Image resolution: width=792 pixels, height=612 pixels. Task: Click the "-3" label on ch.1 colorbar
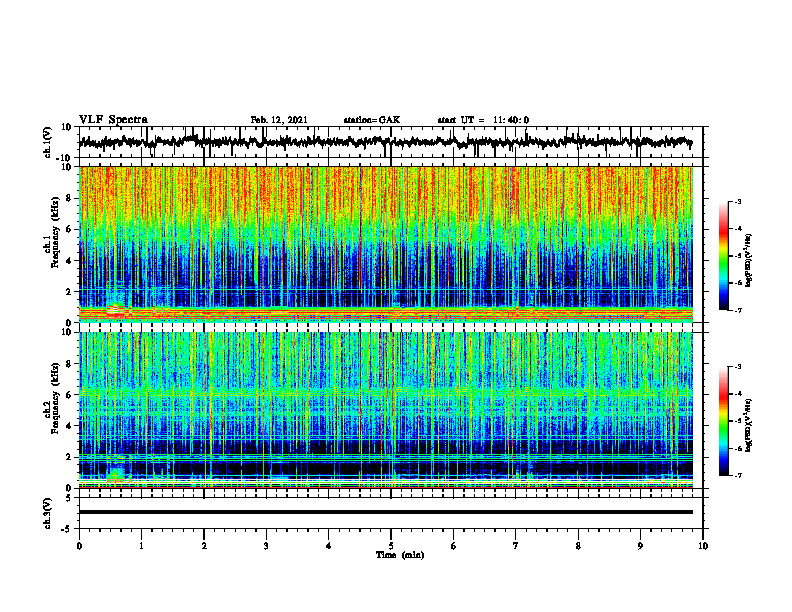tap(738, 202)
